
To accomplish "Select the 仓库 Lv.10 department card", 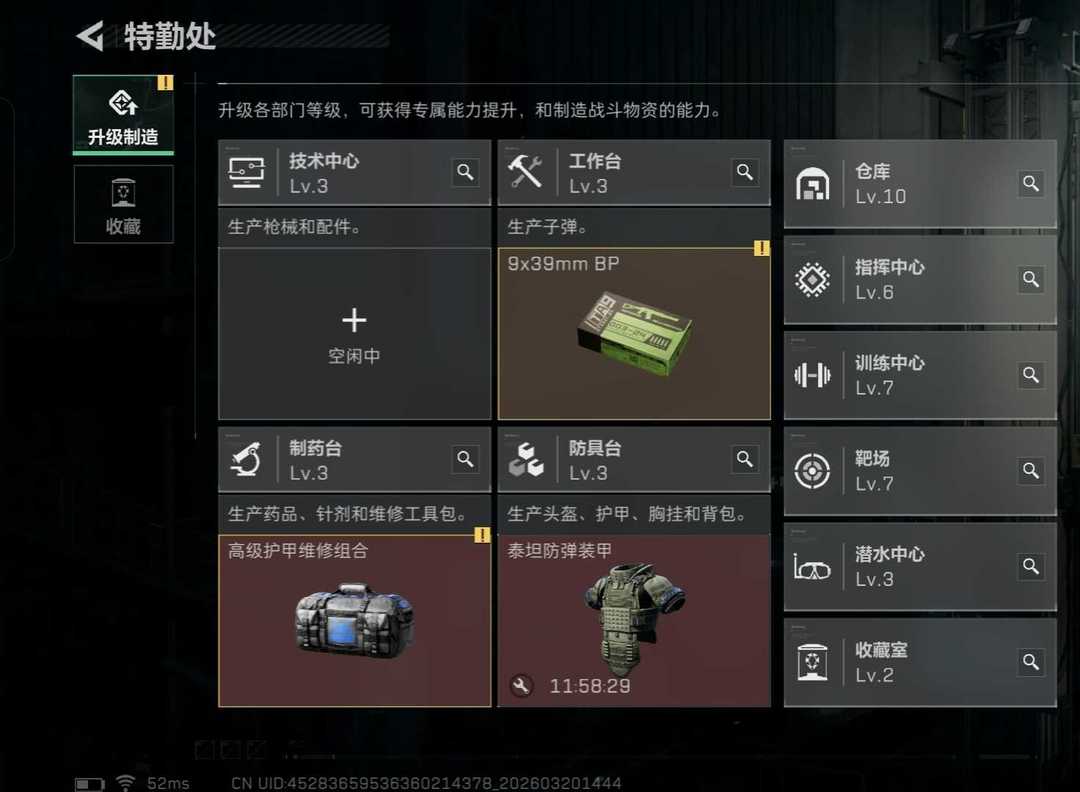I will point(920,184).
